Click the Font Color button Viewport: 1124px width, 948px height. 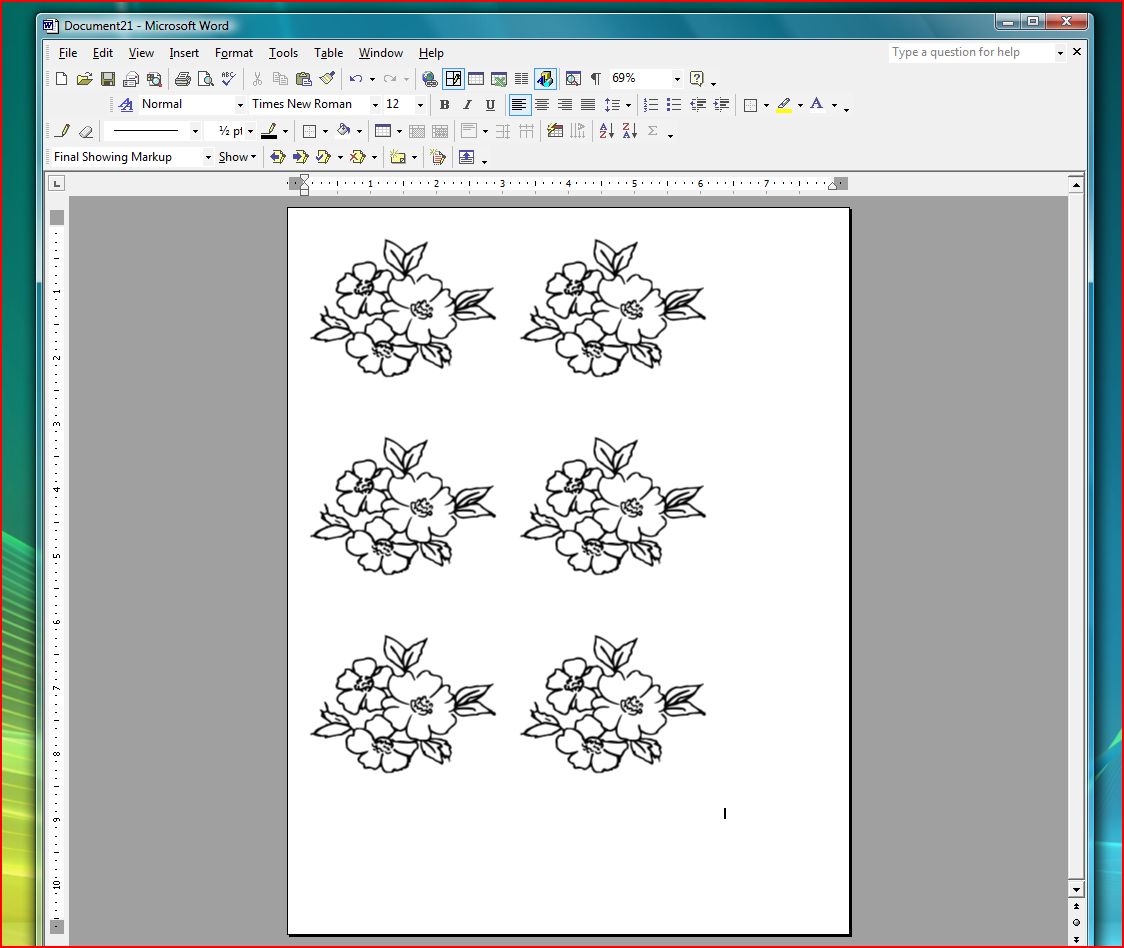click(816, 105)
